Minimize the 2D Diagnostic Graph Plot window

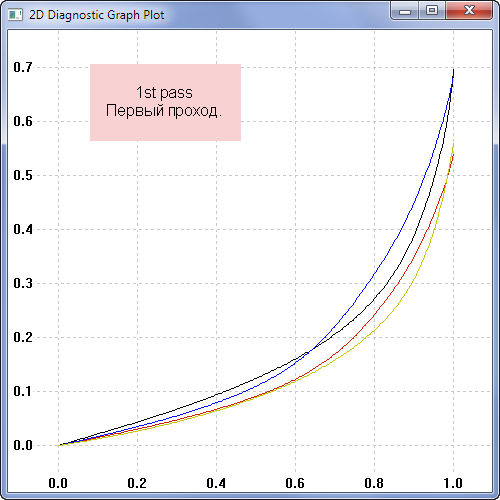click(x=405, y=11)
